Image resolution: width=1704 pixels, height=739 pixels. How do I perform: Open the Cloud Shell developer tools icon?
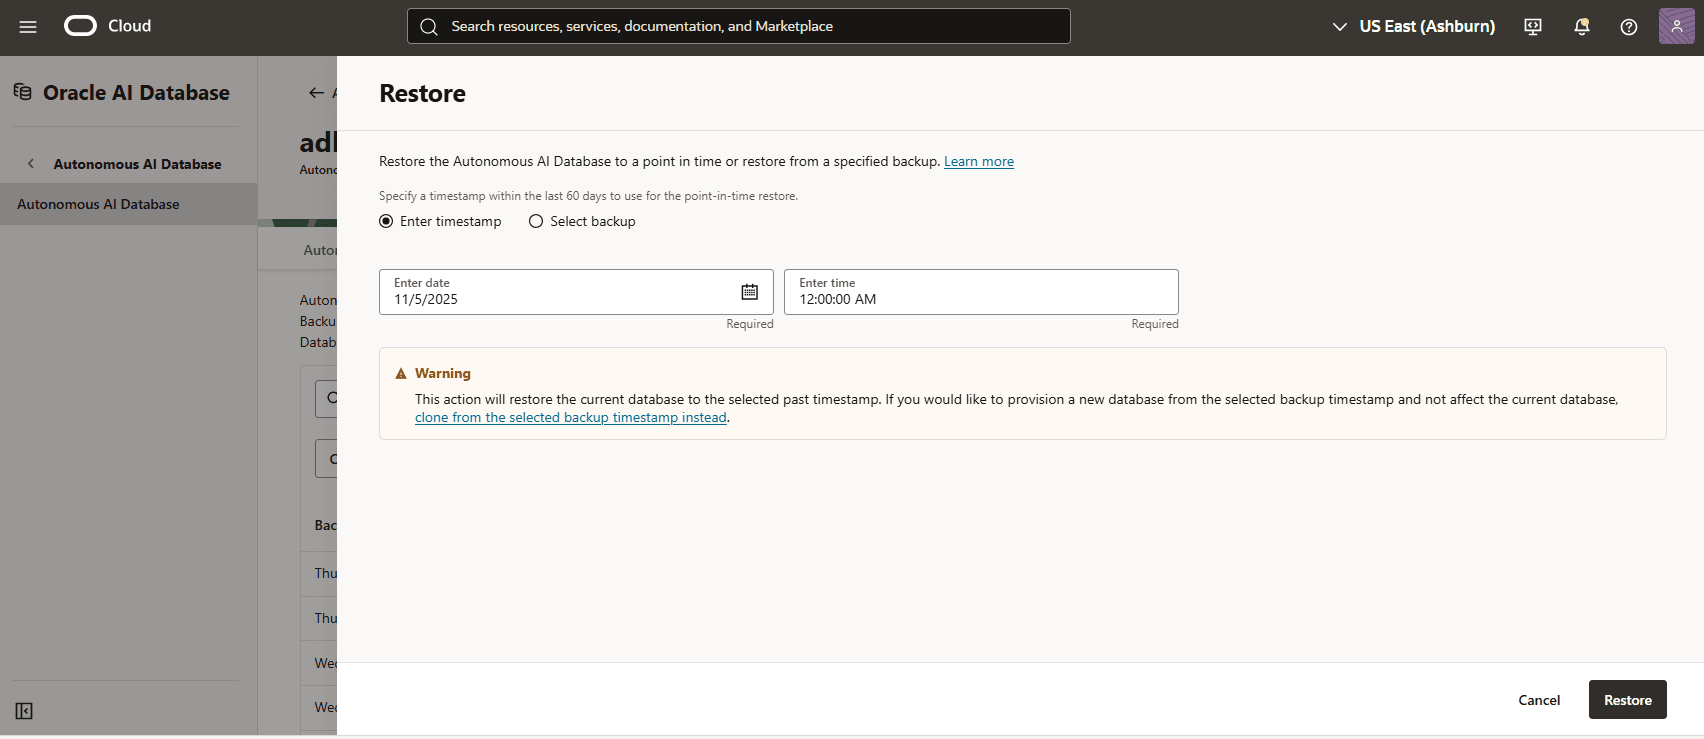point(1533,27)
